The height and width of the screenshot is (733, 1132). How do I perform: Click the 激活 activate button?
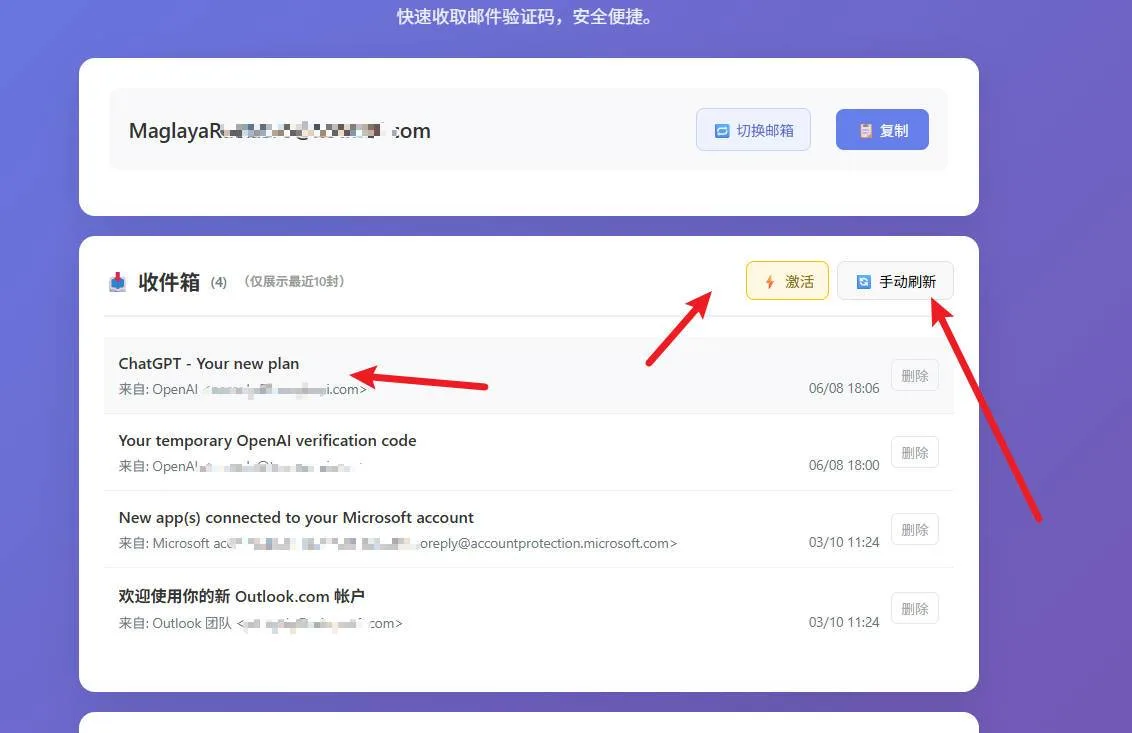pyautogui.click(x=787, y=281)
